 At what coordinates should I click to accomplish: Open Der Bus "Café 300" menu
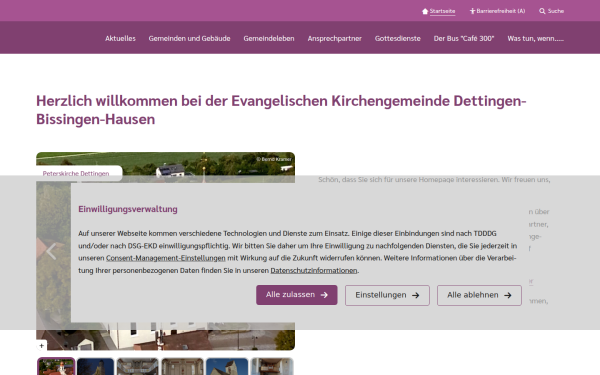[x=464, y=38]
